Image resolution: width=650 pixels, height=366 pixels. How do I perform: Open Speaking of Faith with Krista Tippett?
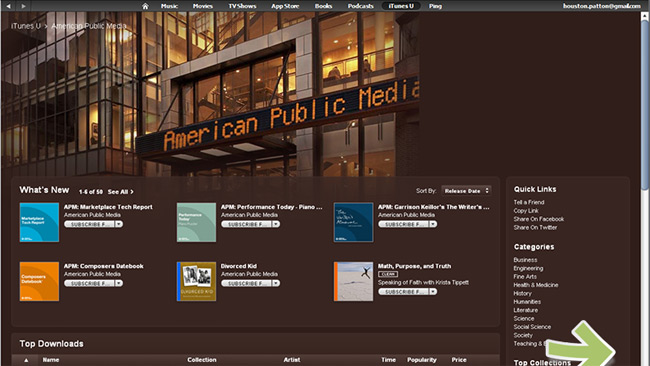[423, 282]
